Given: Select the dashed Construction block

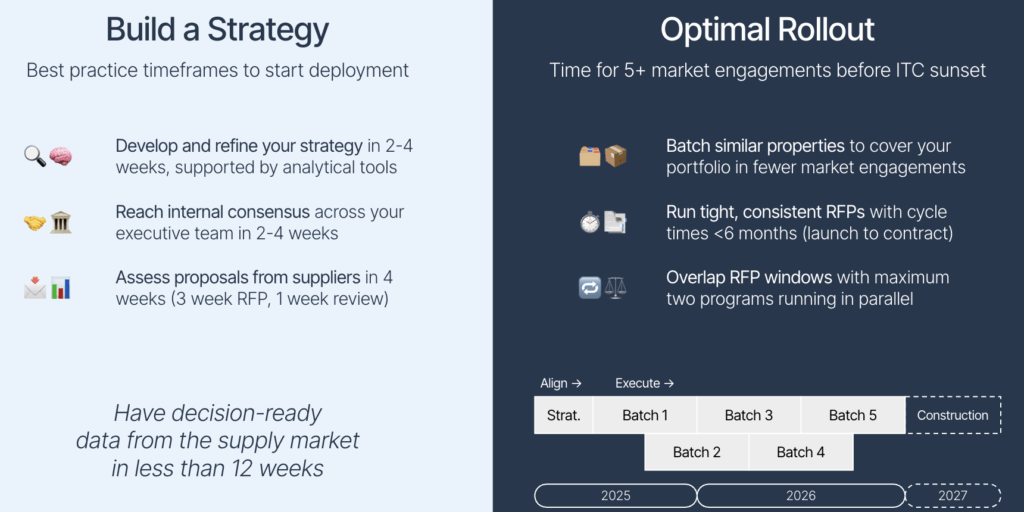Looking at the screenshot, I should pyautogui.click(x=953, y=415).
